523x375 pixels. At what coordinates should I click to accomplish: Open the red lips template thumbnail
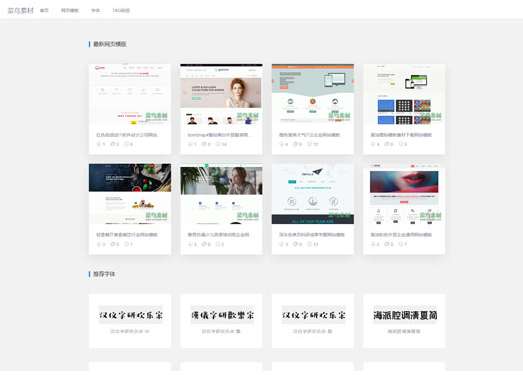pos(404,194)
